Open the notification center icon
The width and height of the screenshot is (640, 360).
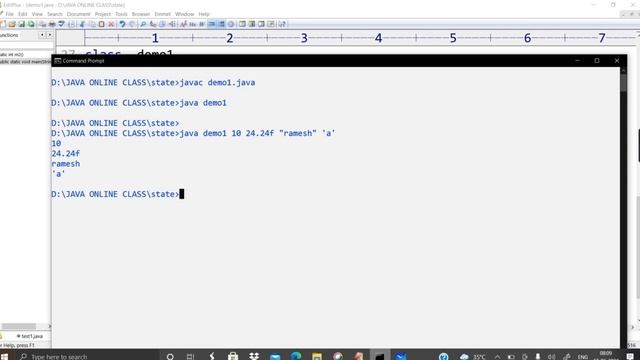pyautogui.click(x=631, y=356)
